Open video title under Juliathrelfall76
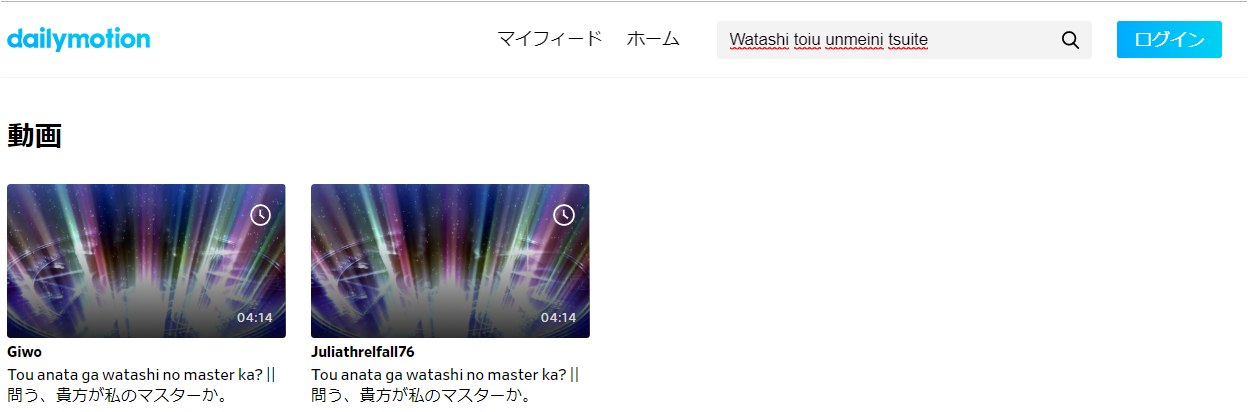 pyautogui.click(x=445, y=385)
